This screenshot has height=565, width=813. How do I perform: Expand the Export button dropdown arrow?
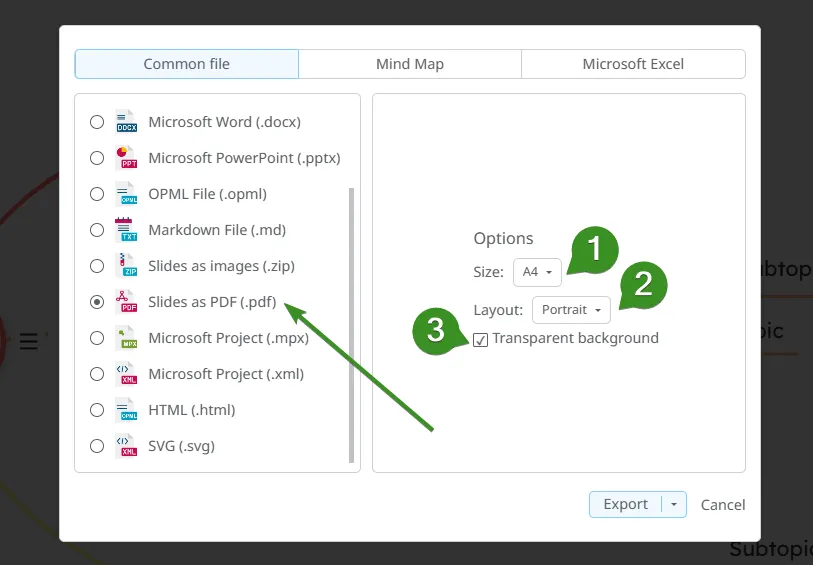pos(674,505)
